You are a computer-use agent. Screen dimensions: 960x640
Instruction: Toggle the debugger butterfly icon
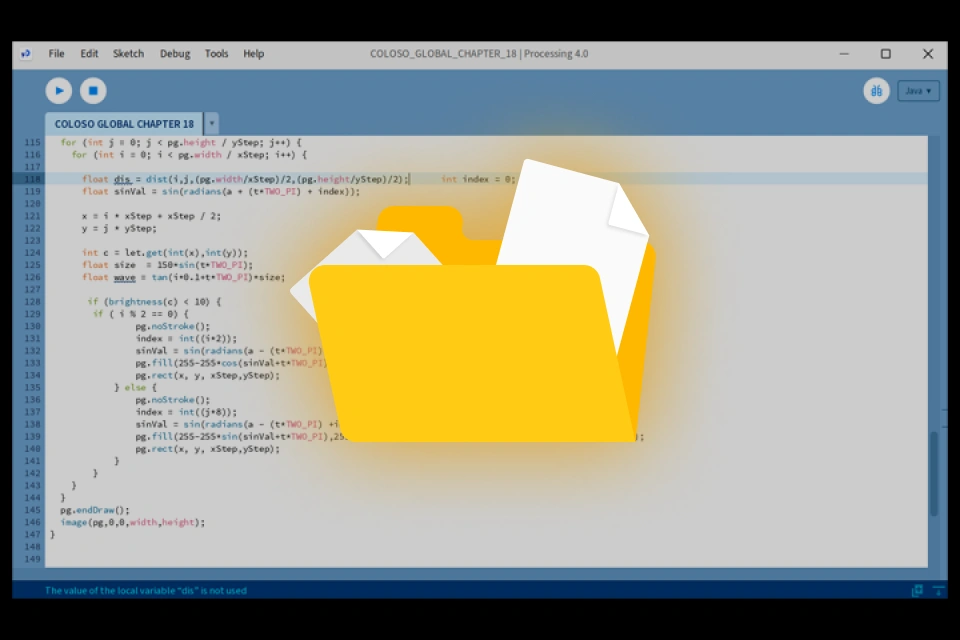pyautogui.click(x=876, y=91)
